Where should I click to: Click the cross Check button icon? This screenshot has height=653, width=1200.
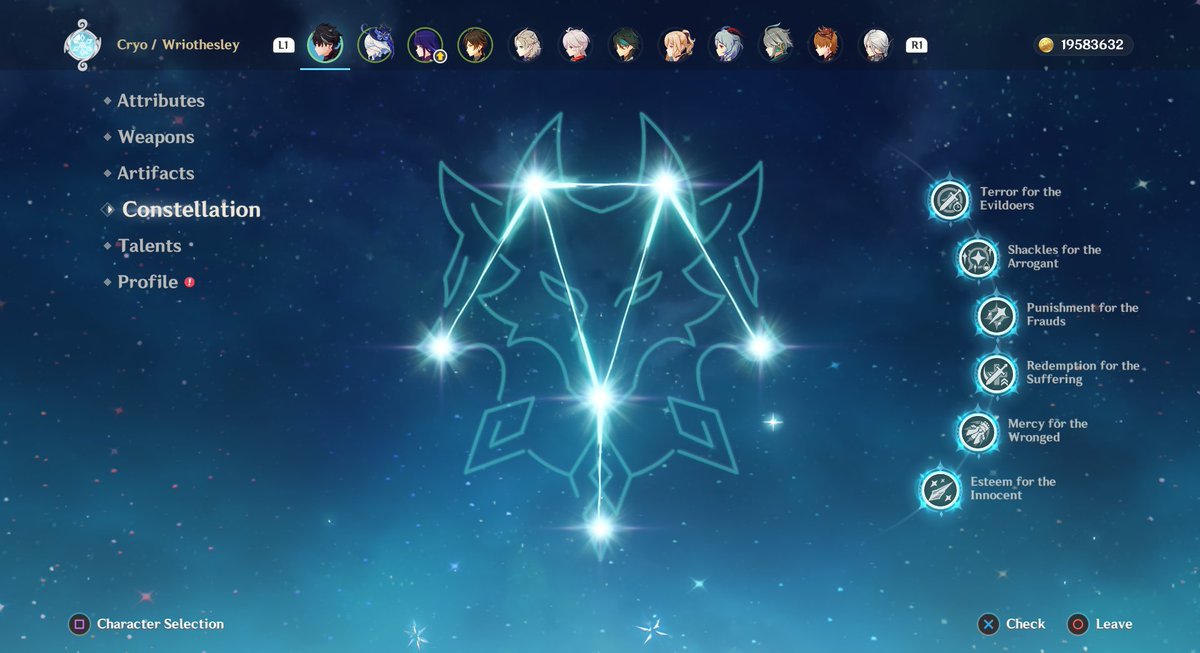coord(988,624)
